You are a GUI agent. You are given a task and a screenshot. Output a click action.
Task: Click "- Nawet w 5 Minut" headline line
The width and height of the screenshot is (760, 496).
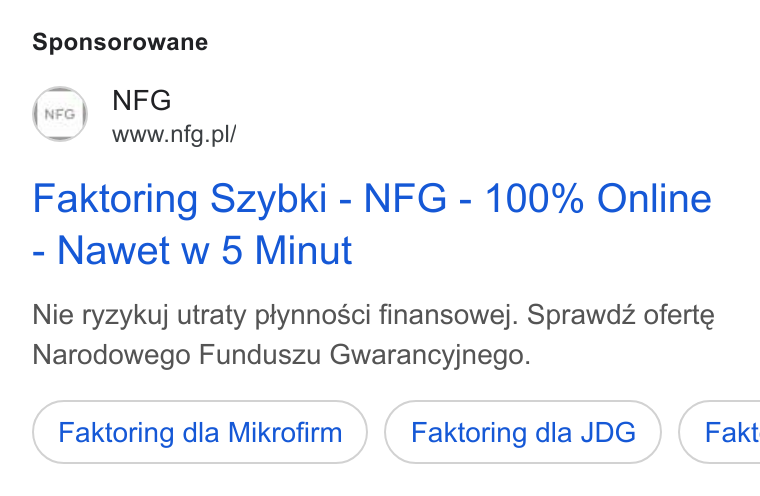[x=192, y=251]
